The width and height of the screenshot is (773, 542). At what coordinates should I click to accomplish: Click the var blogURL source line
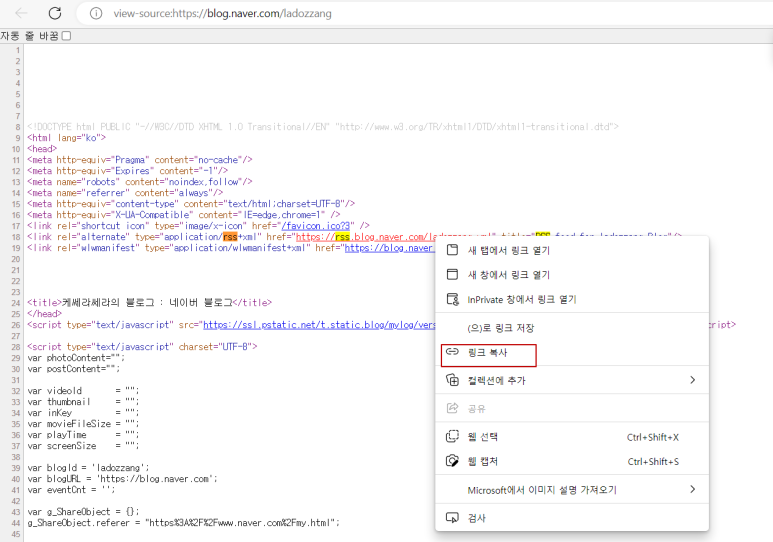click(122, 478)
